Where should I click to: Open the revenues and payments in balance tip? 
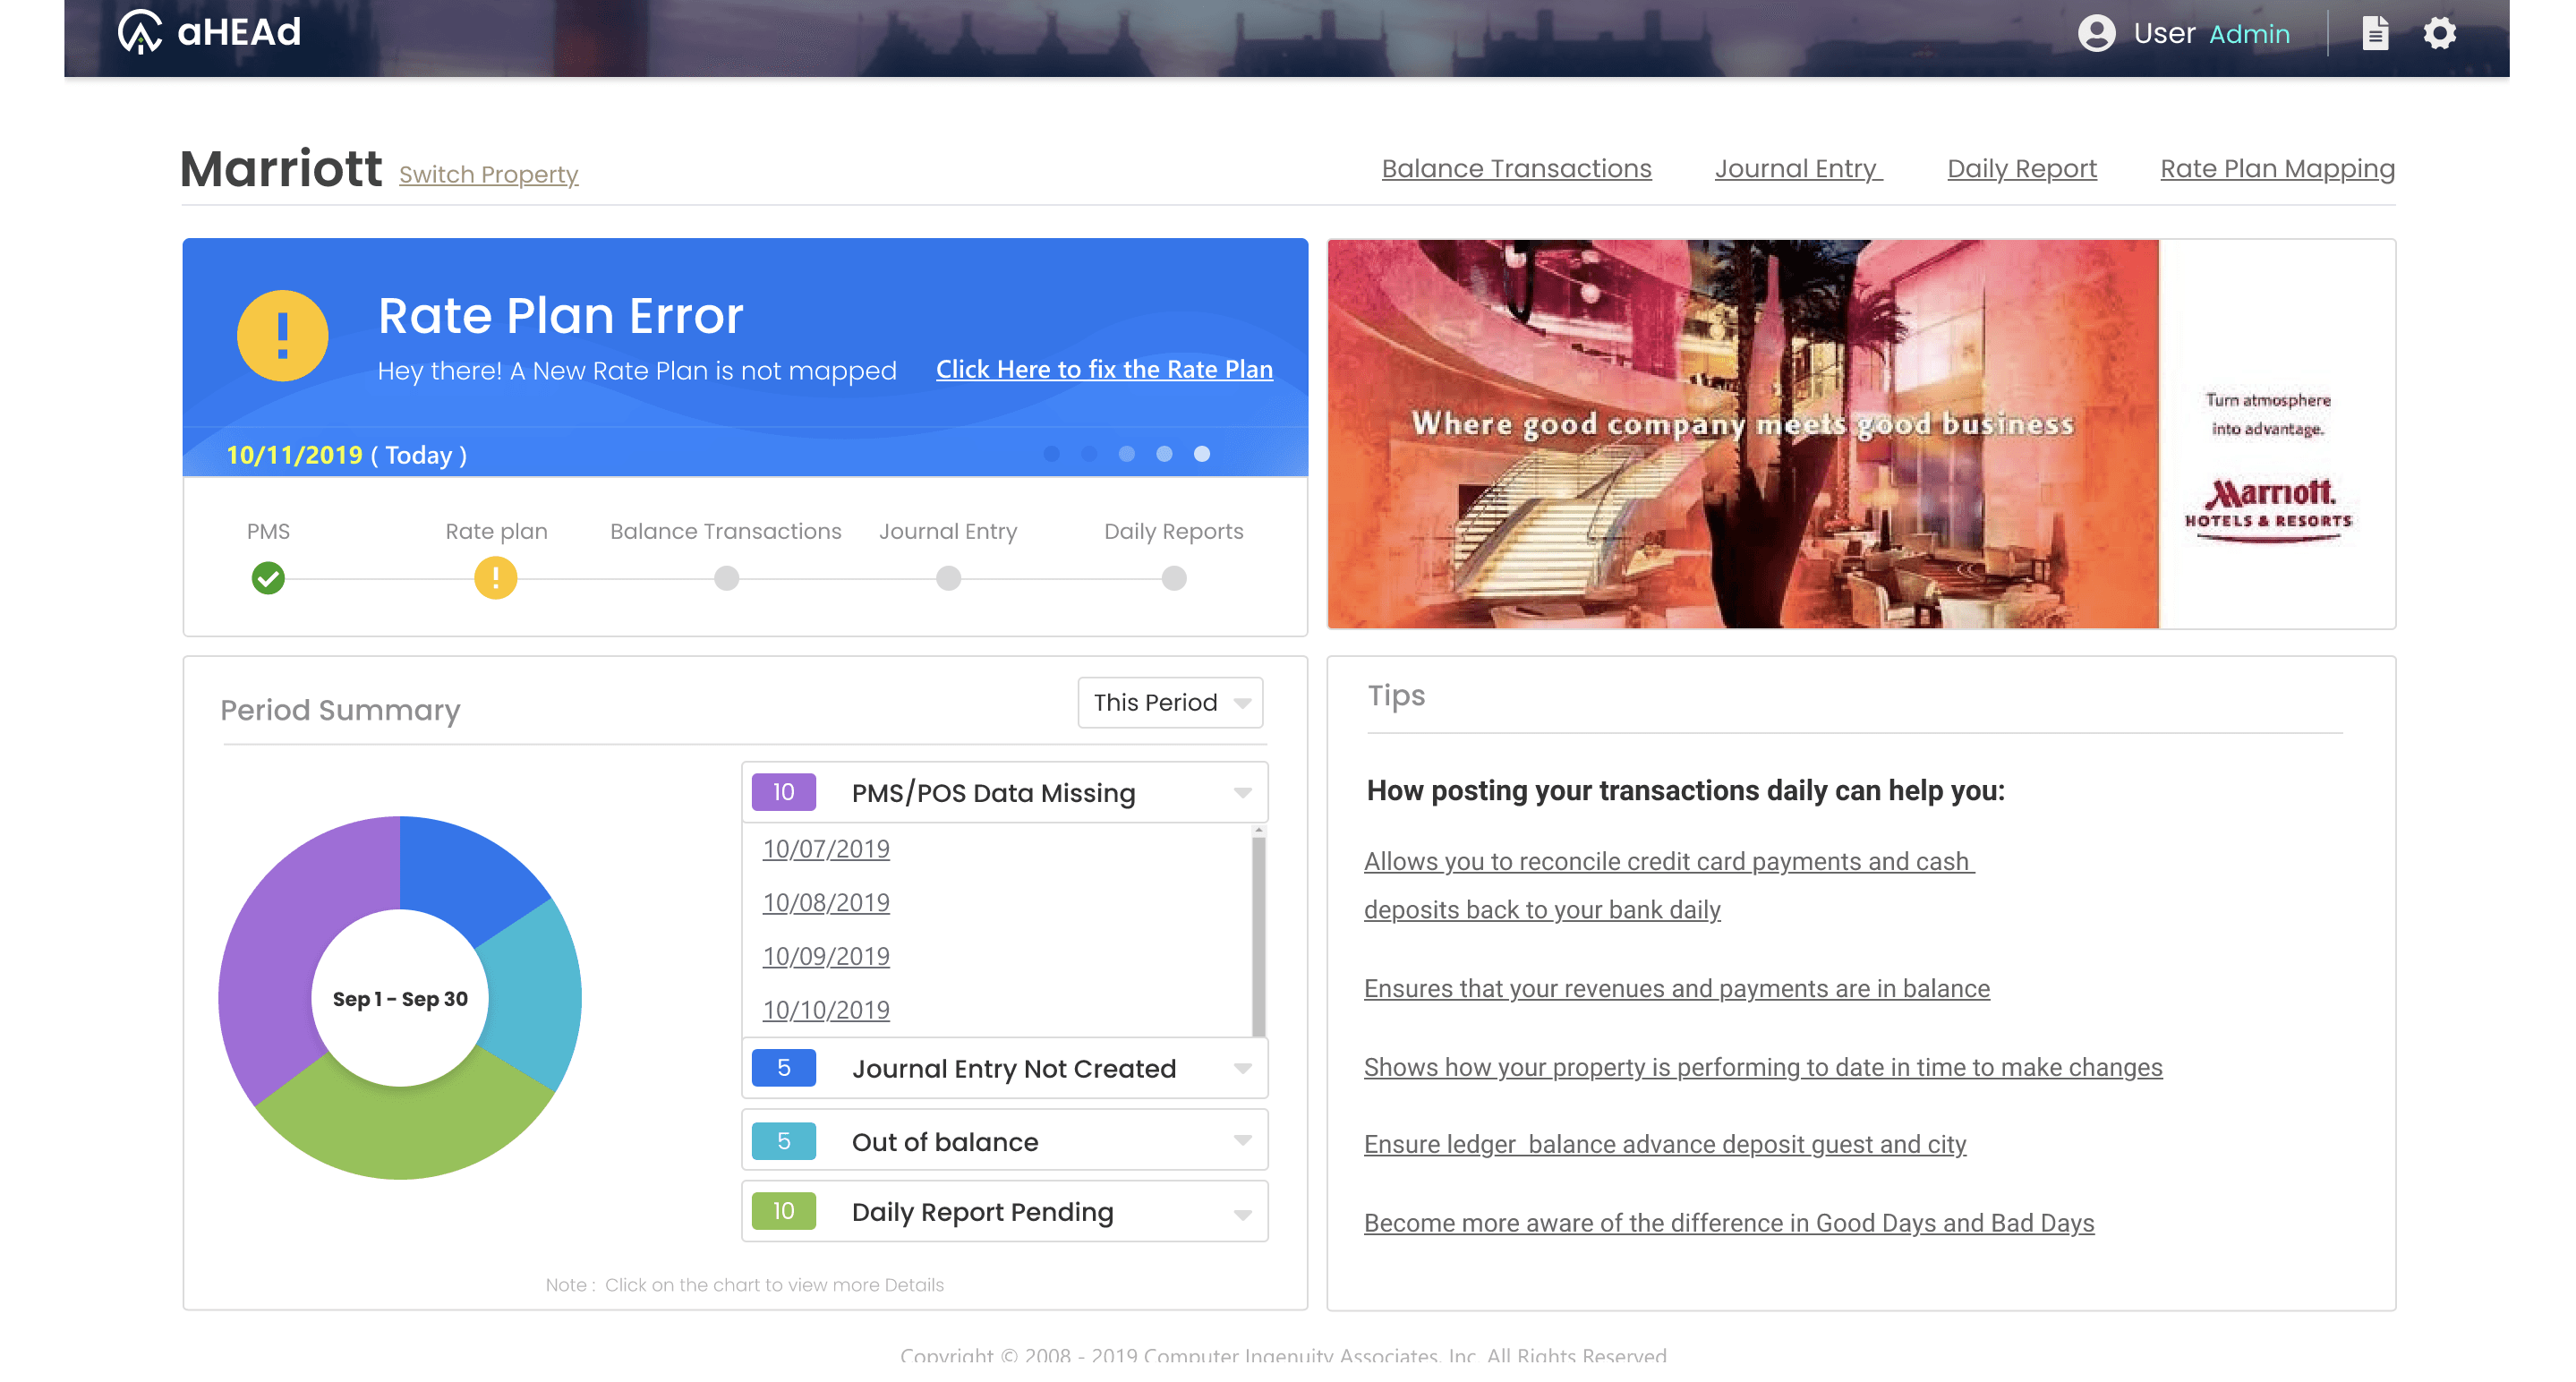tap(1676, 988)
